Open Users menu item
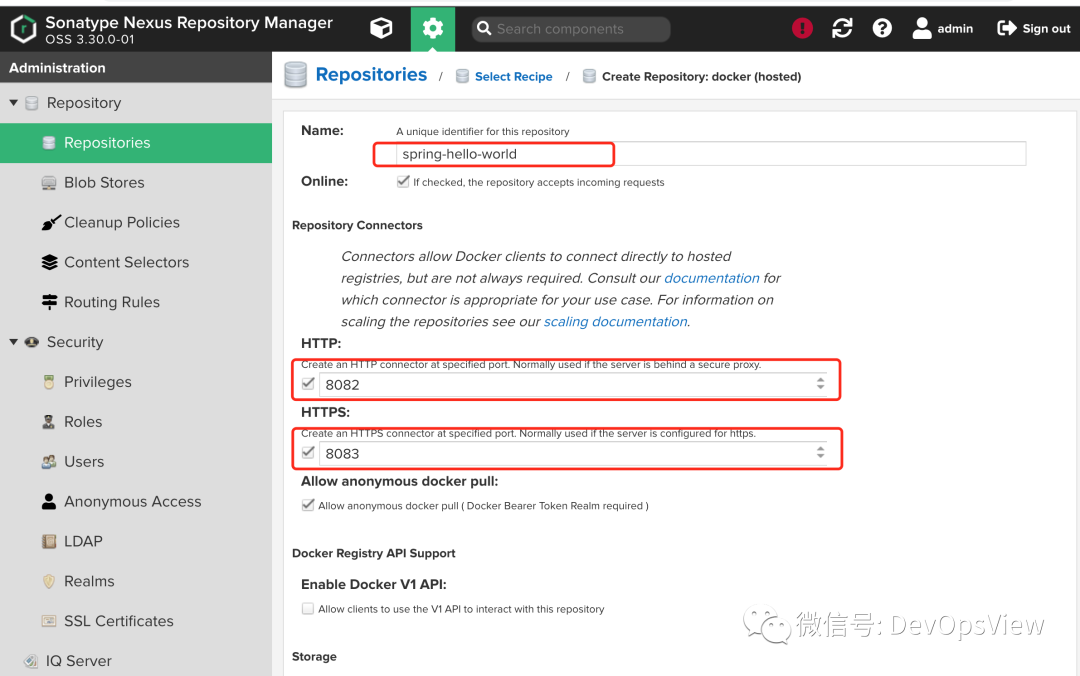Viewport: 1080px width, 676px height. pyautogui.click(x=136, y=462)
